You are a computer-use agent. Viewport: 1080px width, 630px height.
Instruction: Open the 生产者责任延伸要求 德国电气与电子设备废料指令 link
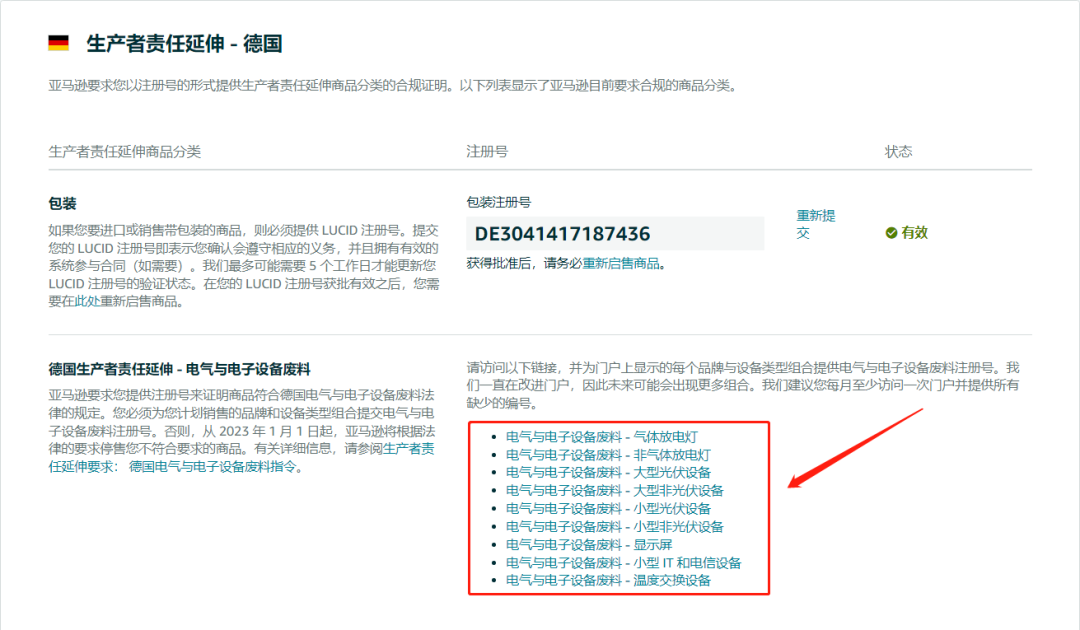click(241, 458)
